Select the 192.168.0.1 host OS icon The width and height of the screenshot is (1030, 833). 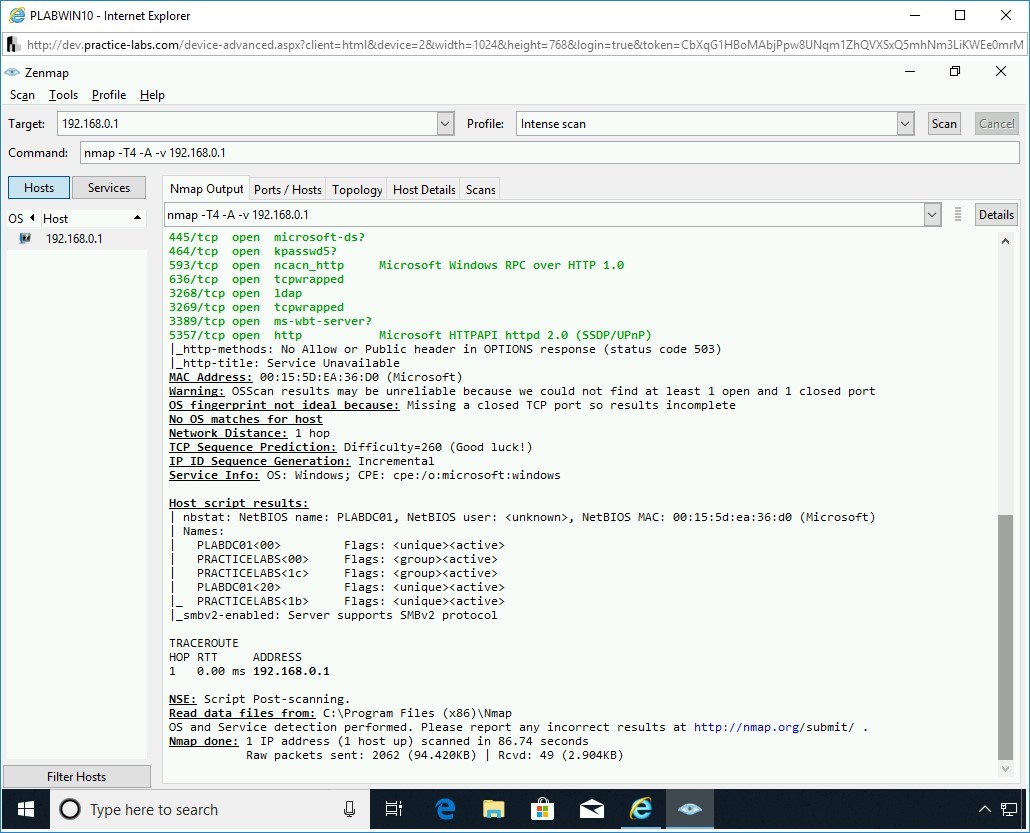click(x=25, y=239)
